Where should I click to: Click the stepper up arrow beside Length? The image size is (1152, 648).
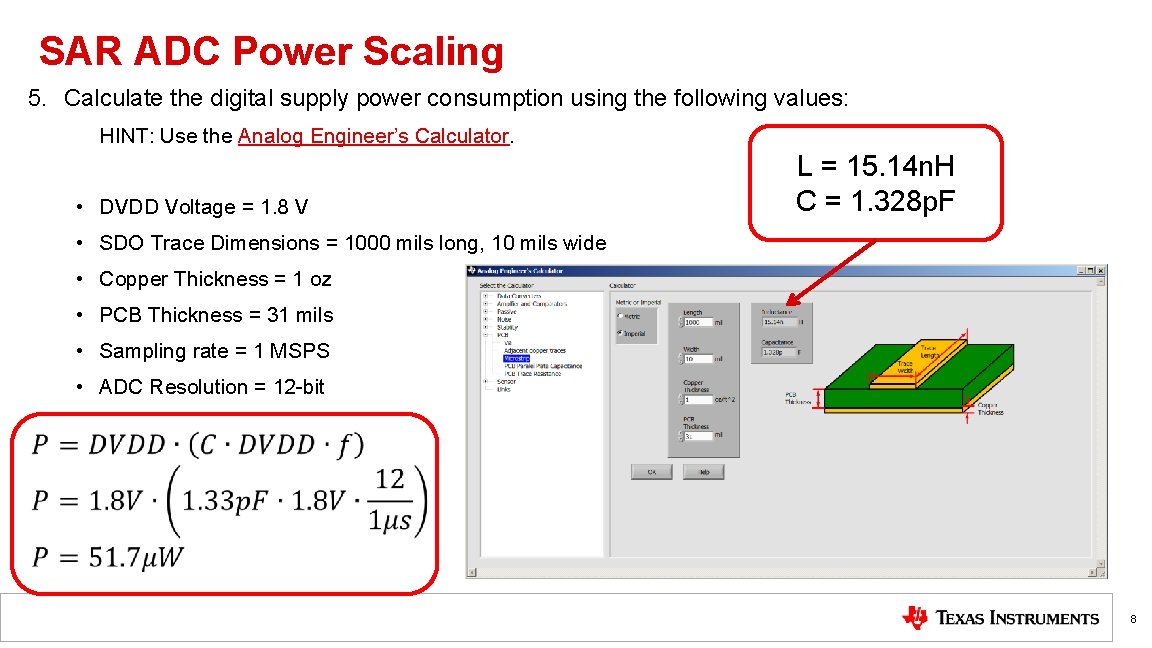click(680, 321)
